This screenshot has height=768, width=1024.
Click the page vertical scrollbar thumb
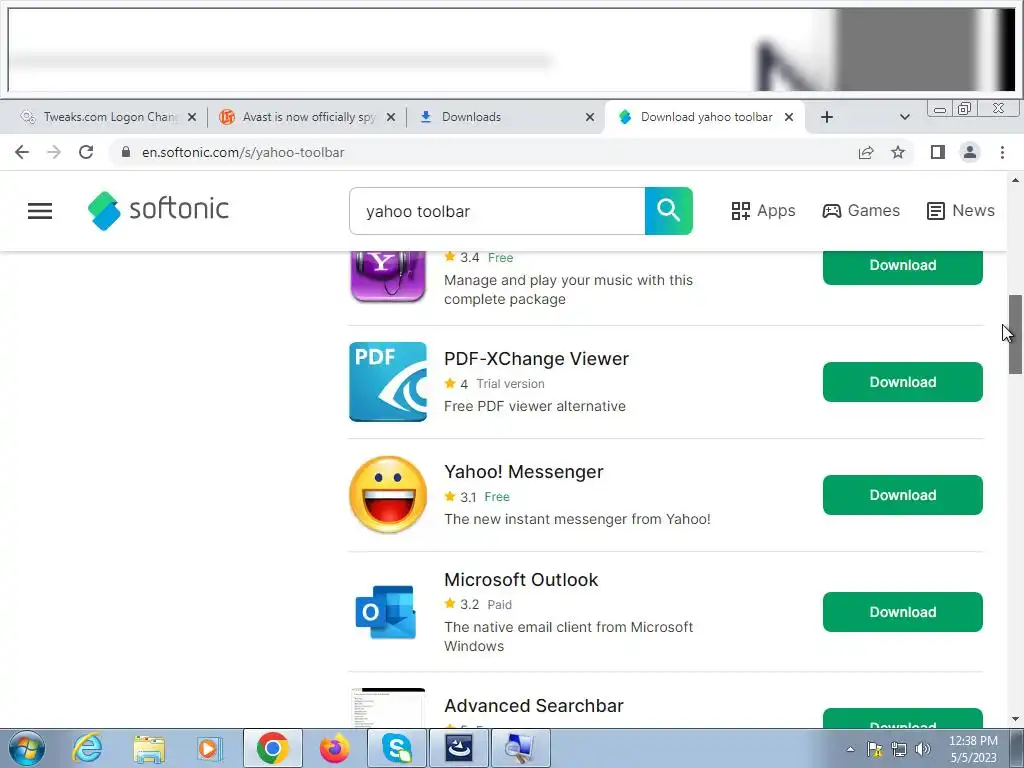[1015, 334]
